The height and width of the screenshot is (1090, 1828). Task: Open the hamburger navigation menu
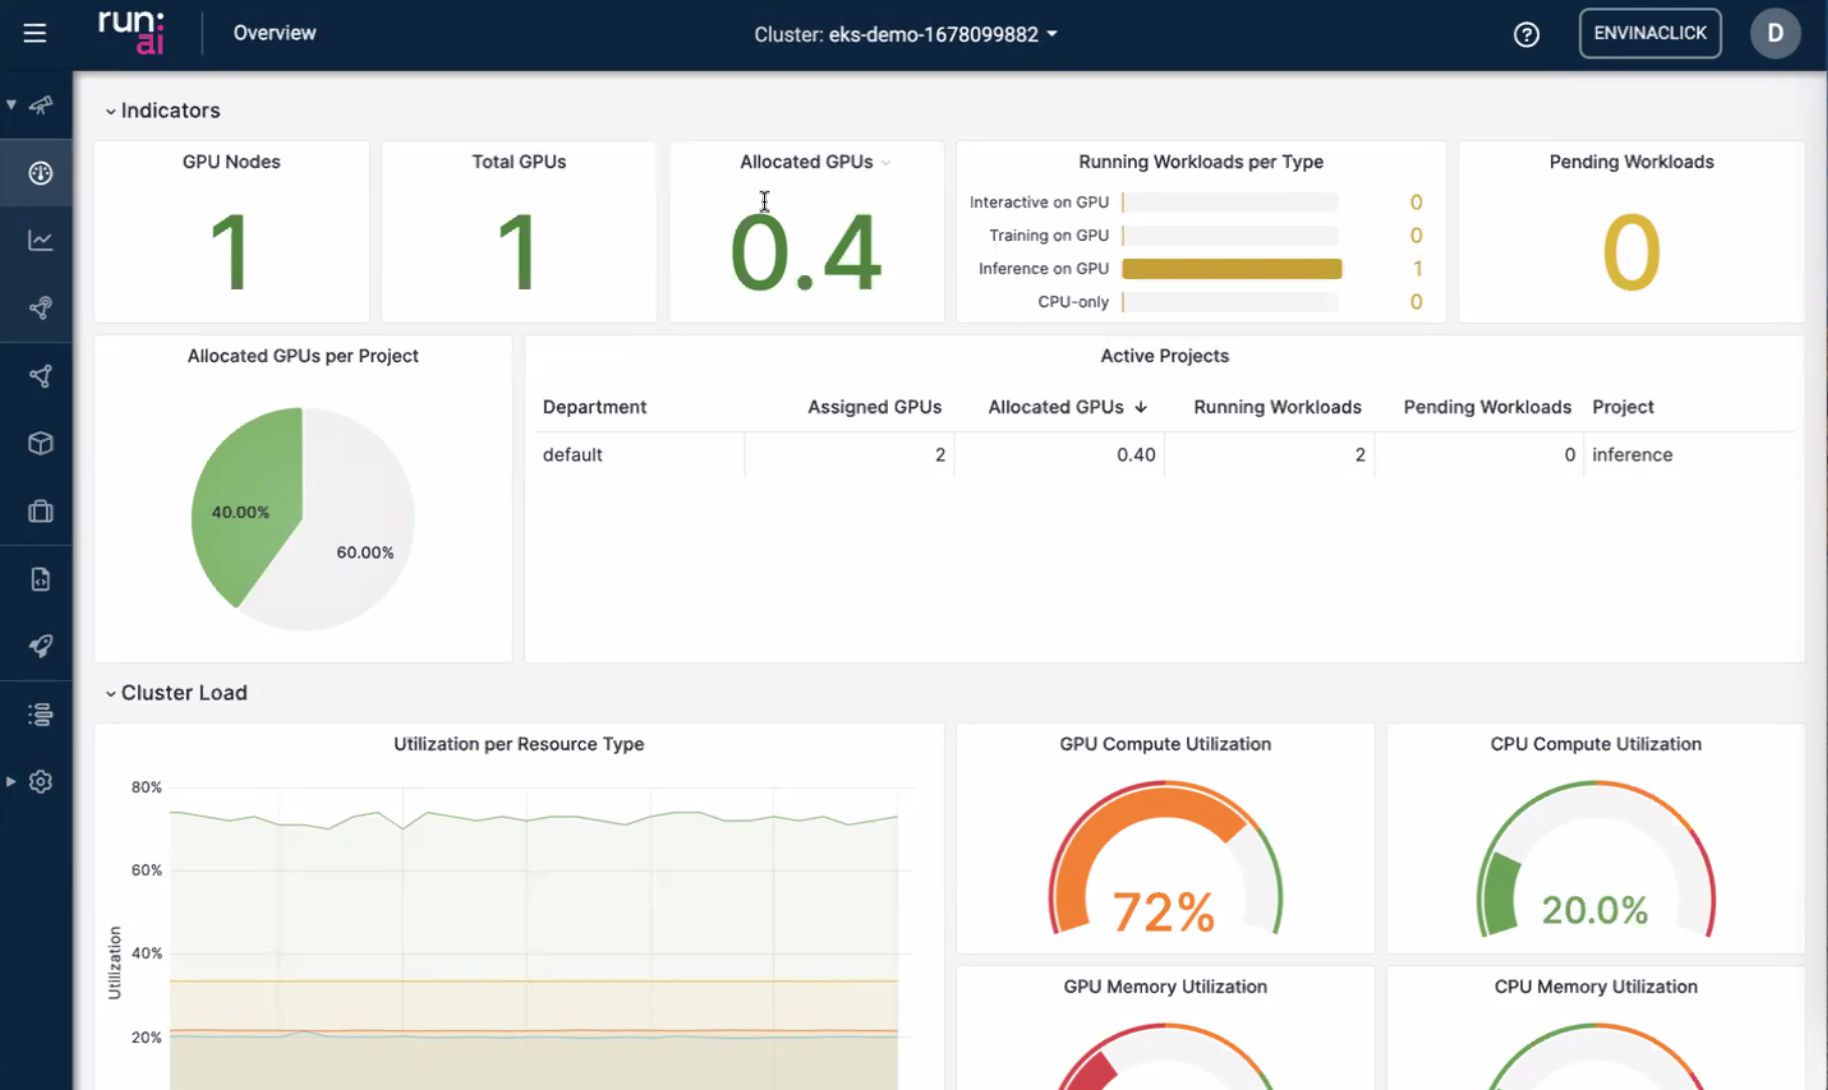click(x=35, y=33)
